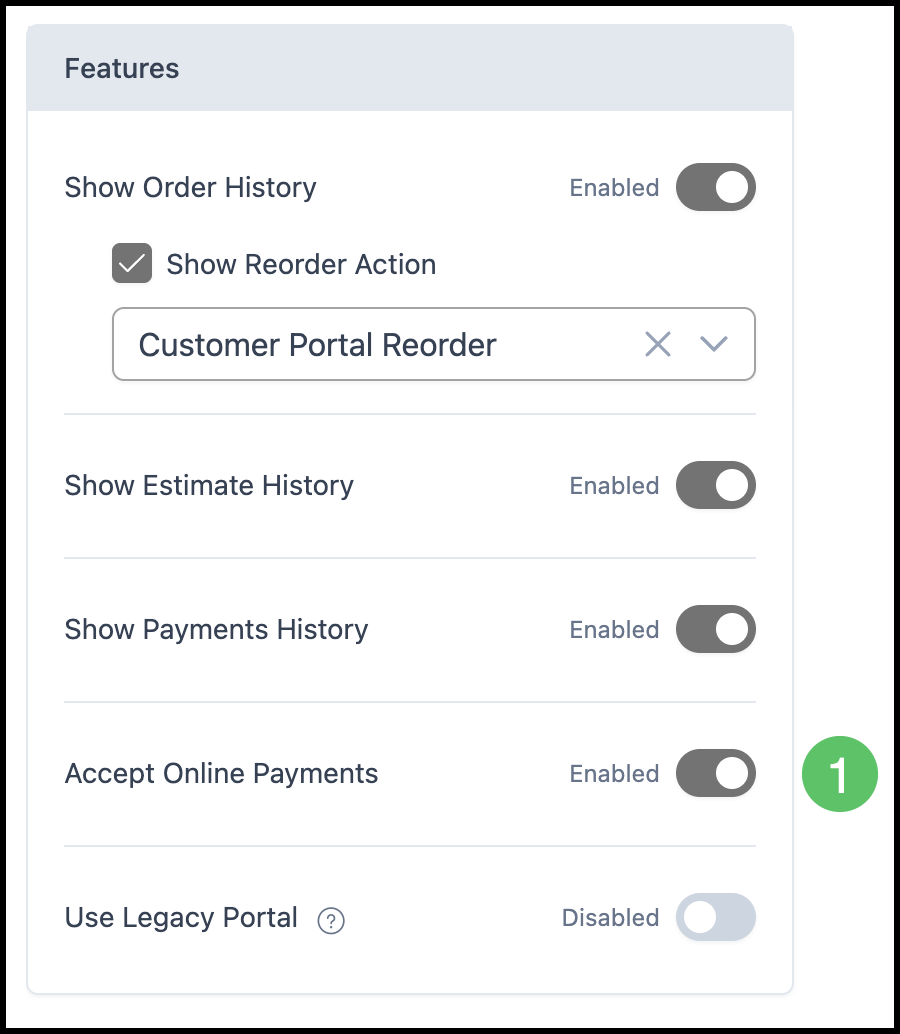Expand the reorder dropdown chevron
This screenshot has width=900, height=1034.
(713, 344)
